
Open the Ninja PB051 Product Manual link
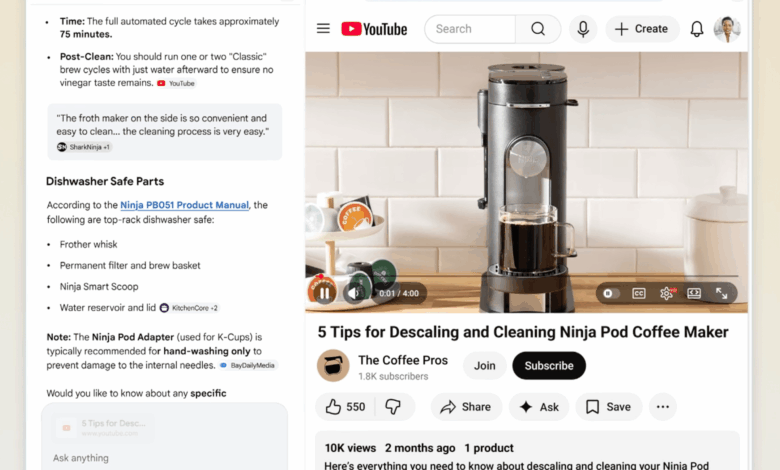(x=184, y=205)
